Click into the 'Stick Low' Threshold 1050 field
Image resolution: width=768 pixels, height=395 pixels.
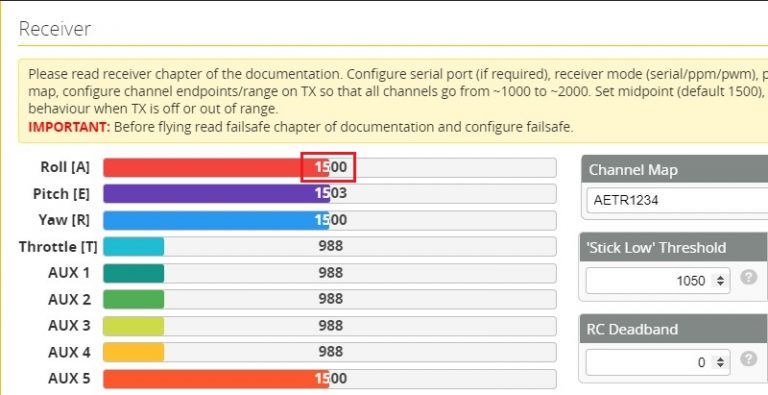(x=658, y=281)
